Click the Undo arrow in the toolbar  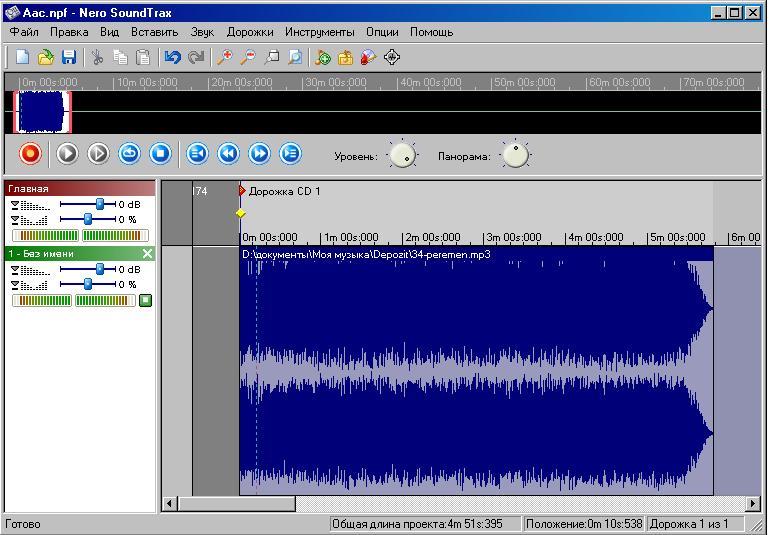[172, 58]
